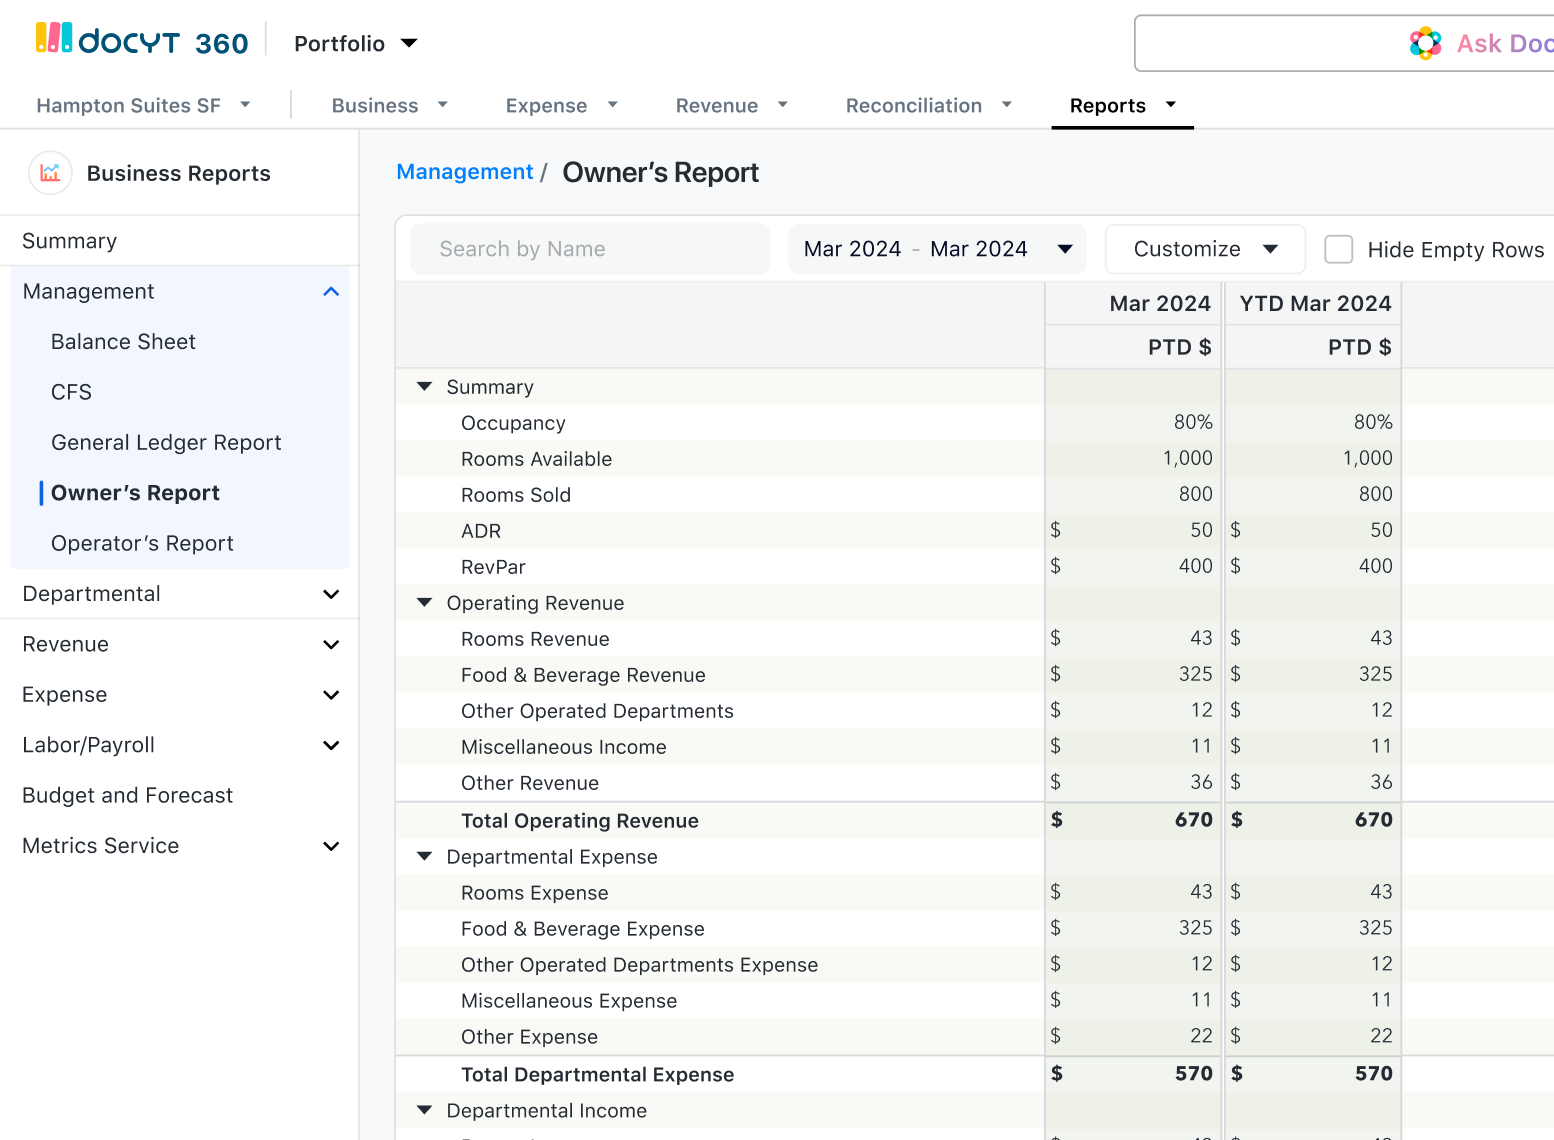Open the Customize dropdown

click(x=1204, y=249)
